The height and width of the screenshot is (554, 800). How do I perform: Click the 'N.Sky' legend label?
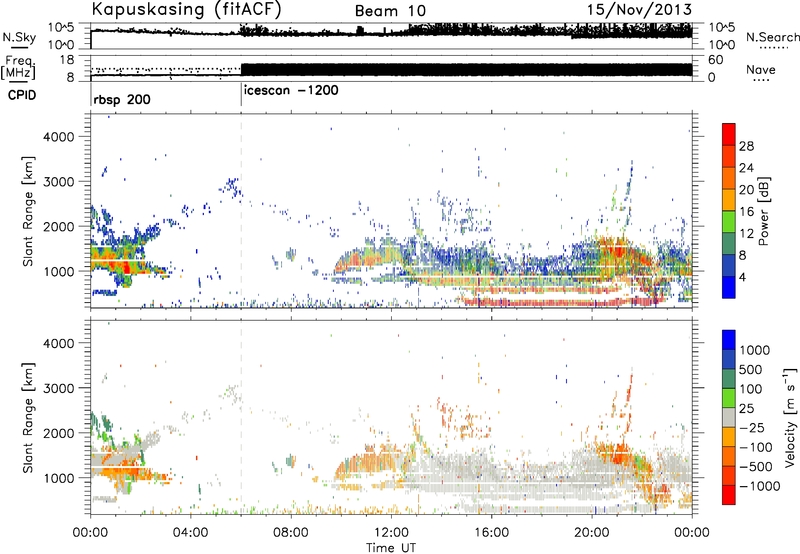pos(19,37)
